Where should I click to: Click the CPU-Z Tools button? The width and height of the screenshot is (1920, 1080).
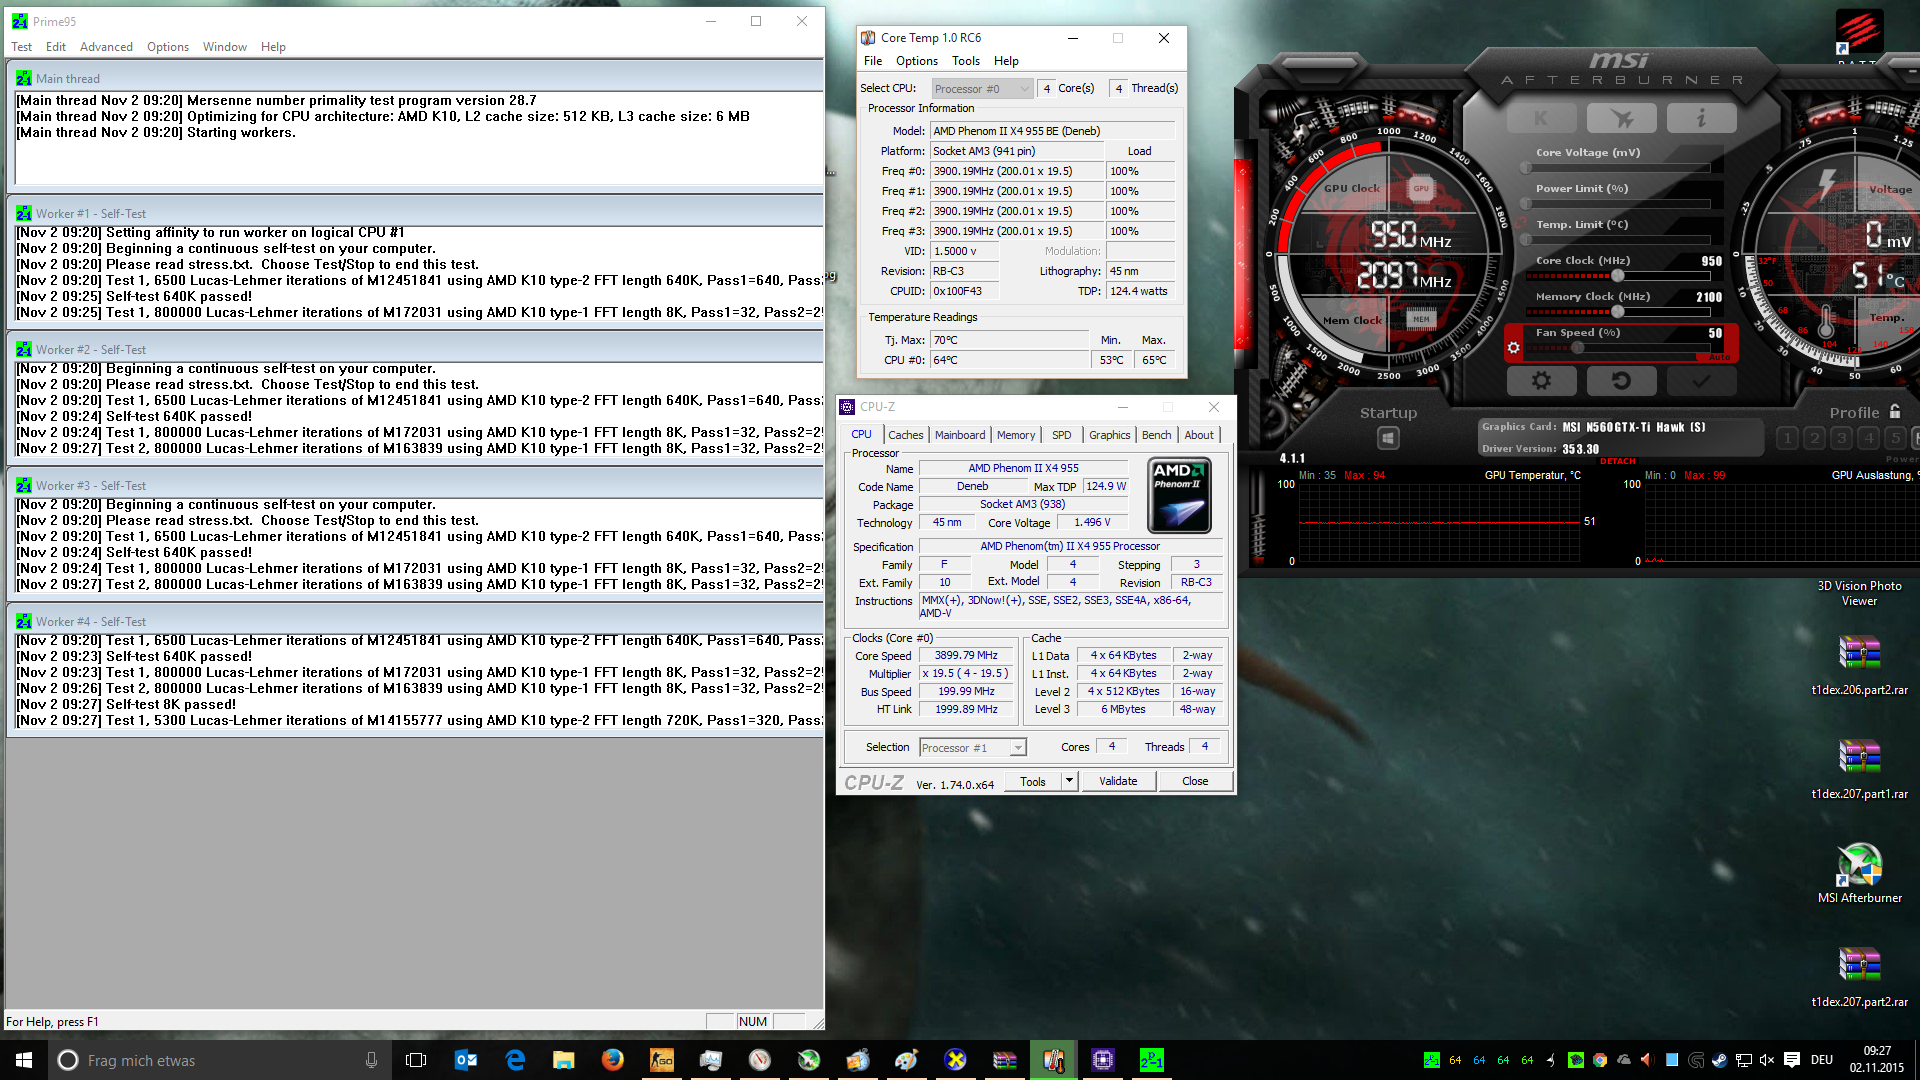point(1033,782)
